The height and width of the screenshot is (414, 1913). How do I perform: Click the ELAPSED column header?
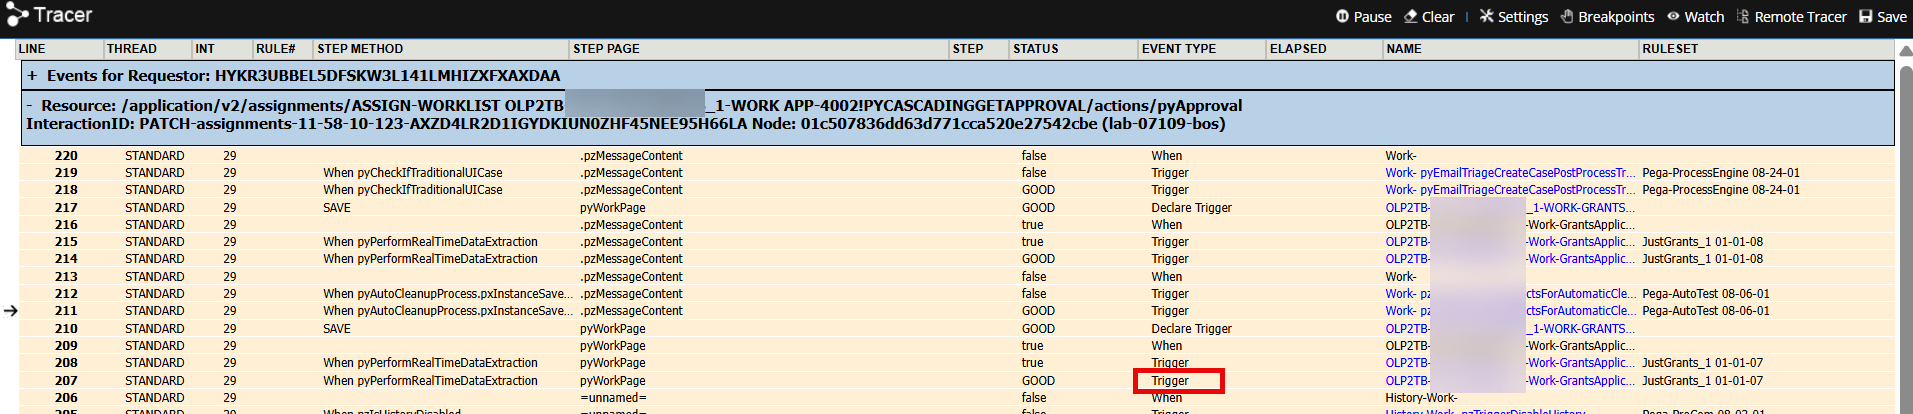coord(1298,49)
